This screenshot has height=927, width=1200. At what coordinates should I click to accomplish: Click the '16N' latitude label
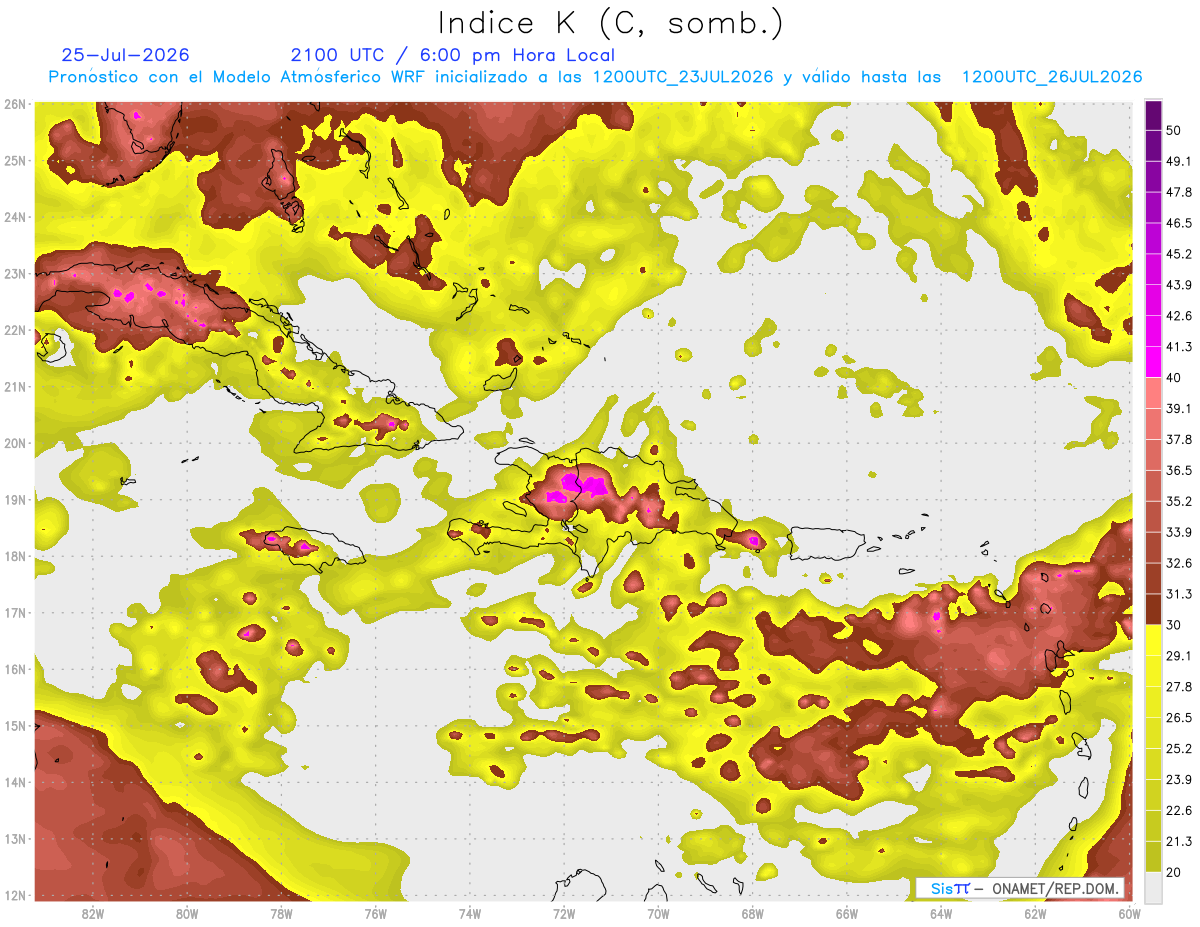(x=15, y=669)
